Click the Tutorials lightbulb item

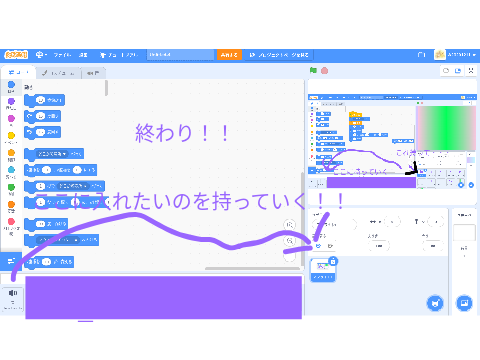tap(119, 55)
